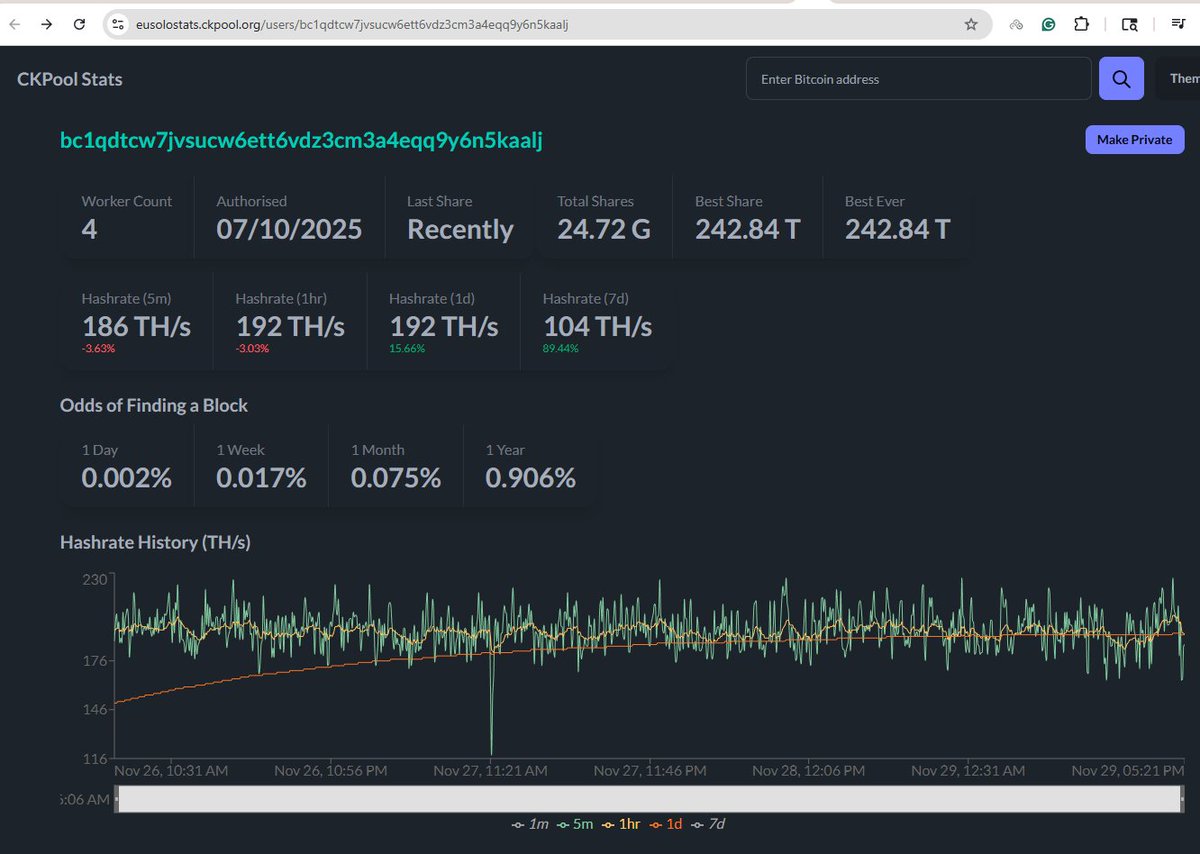Image resolution: width=1200 pixels, height=854 pixels.
Task: Select the bc1qdtcw7jvsucw6ett6vdz3cm3a4eqq9y6n5kaalj address heading
Action: [301, 141]
